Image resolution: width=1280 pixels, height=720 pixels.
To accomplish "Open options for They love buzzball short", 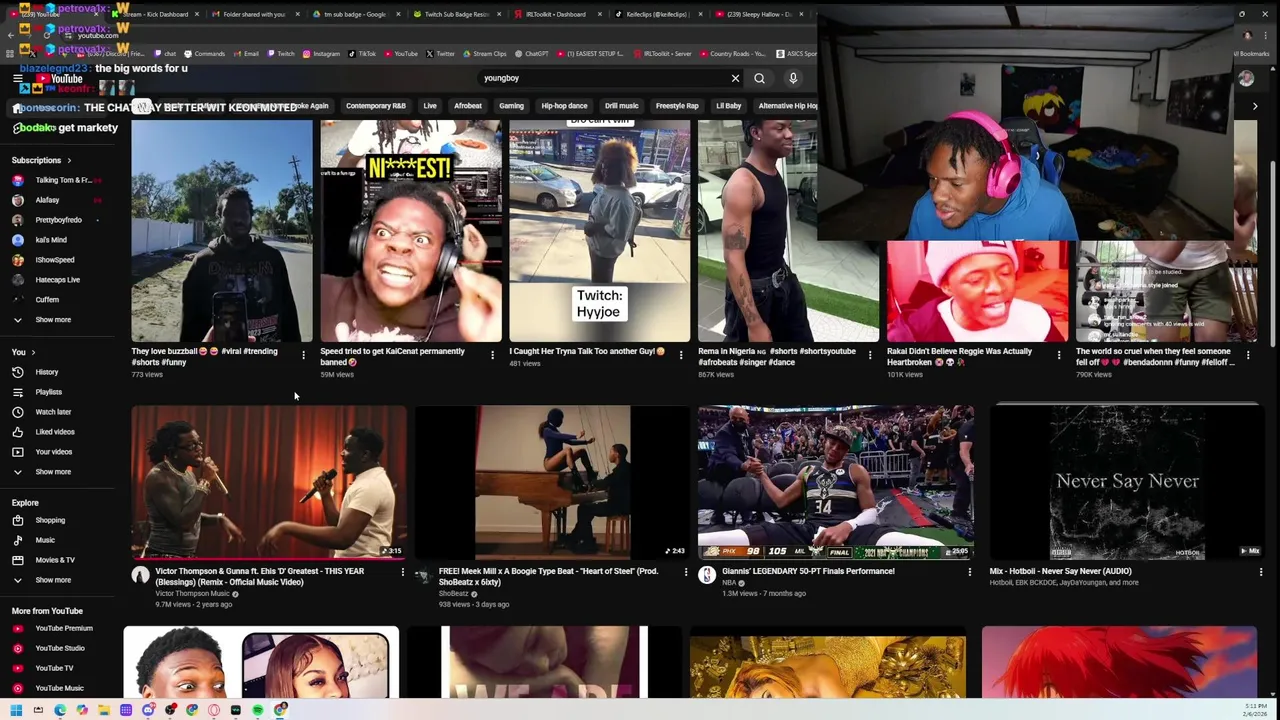I will (303, 354).
